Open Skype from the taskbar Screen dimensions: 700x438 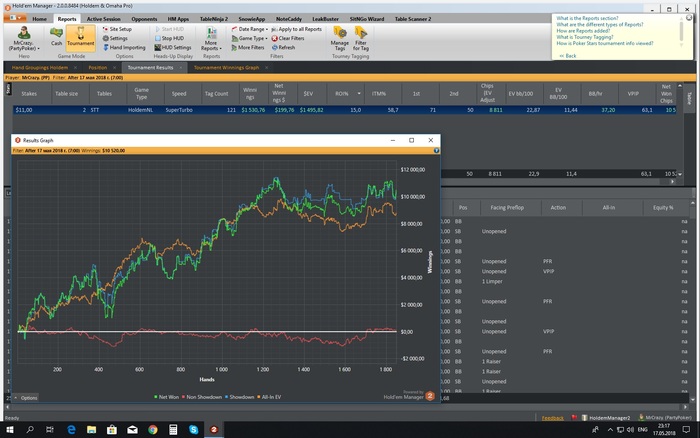coord(193,430)
